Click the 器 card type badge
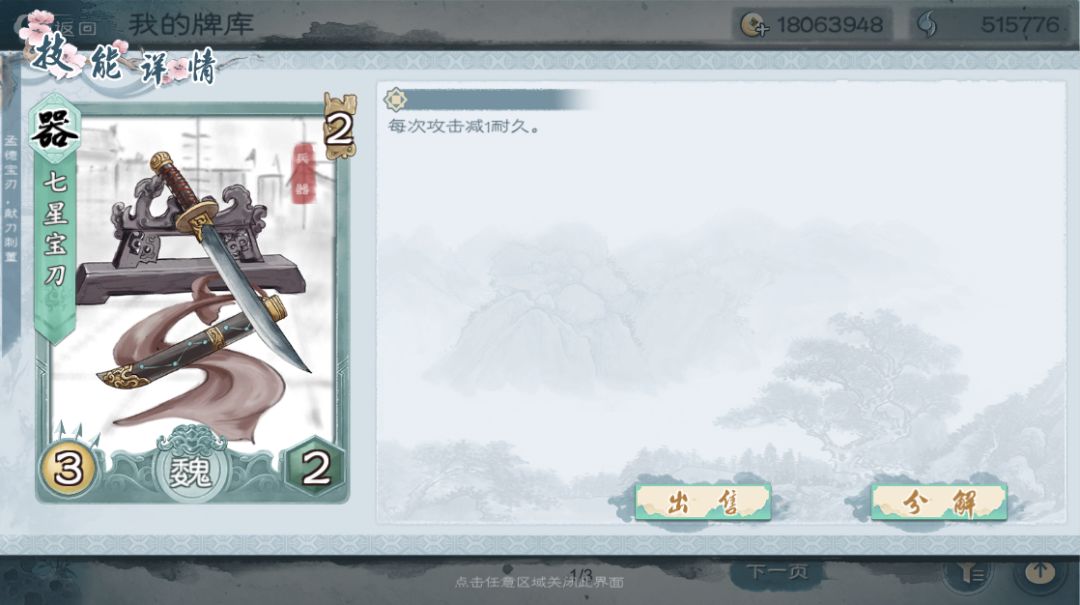 tap(54, 129)
